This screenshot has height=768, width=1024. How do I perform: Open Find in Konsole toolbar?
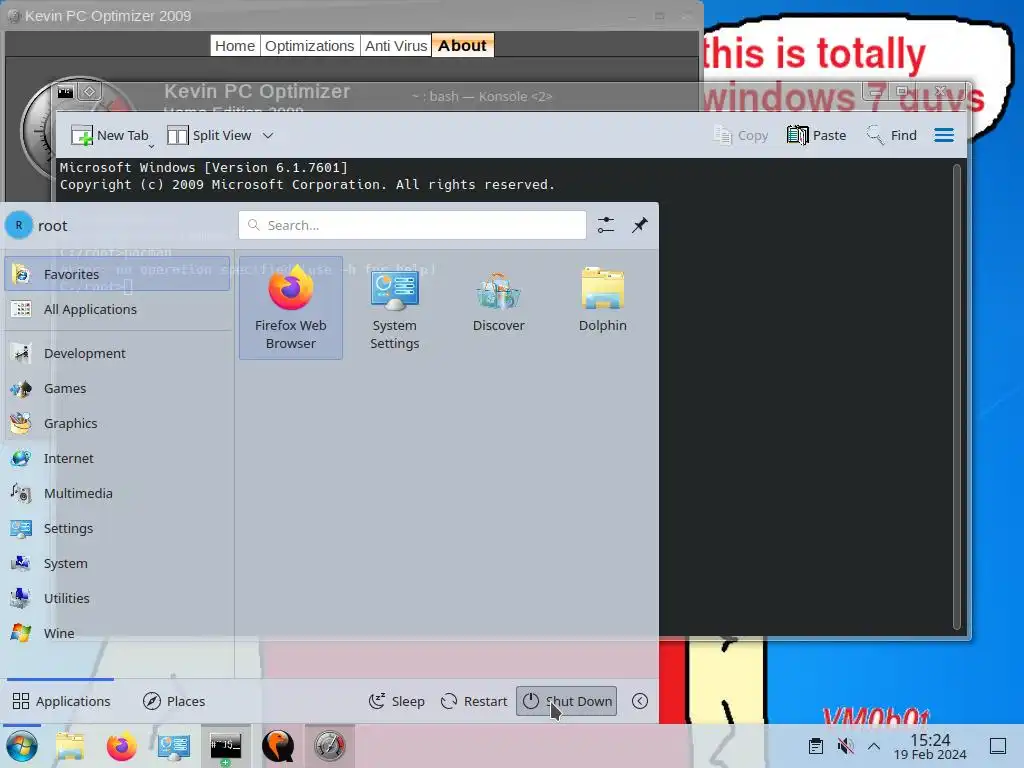pos(891,135)
